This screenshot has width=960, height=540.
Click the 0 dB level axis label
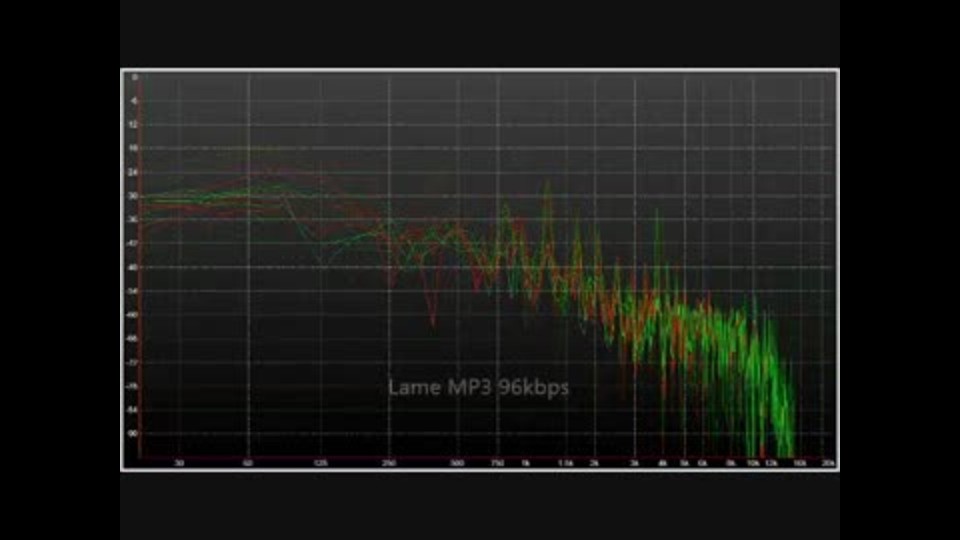coord(134,77)
